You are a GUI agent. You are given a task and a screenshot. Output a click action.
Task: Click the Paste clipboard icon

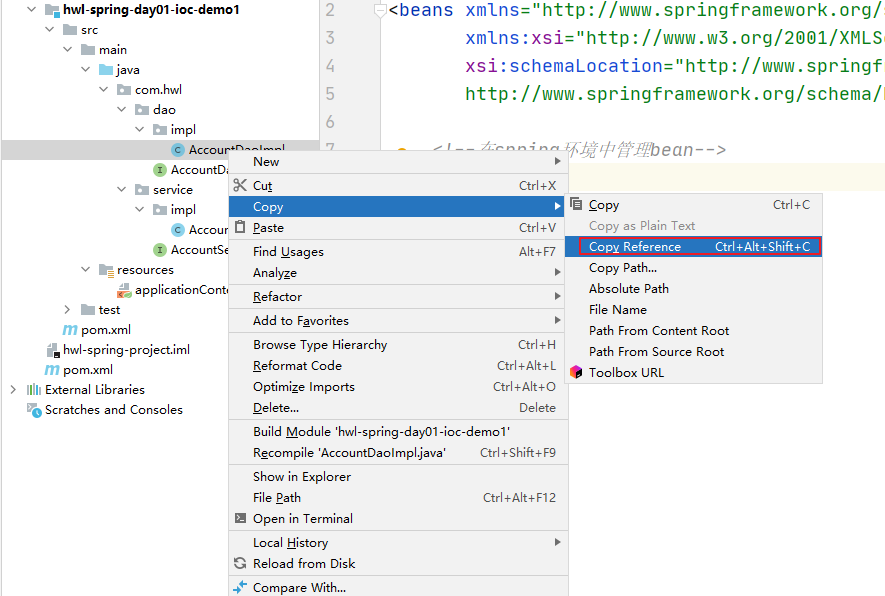240,227
